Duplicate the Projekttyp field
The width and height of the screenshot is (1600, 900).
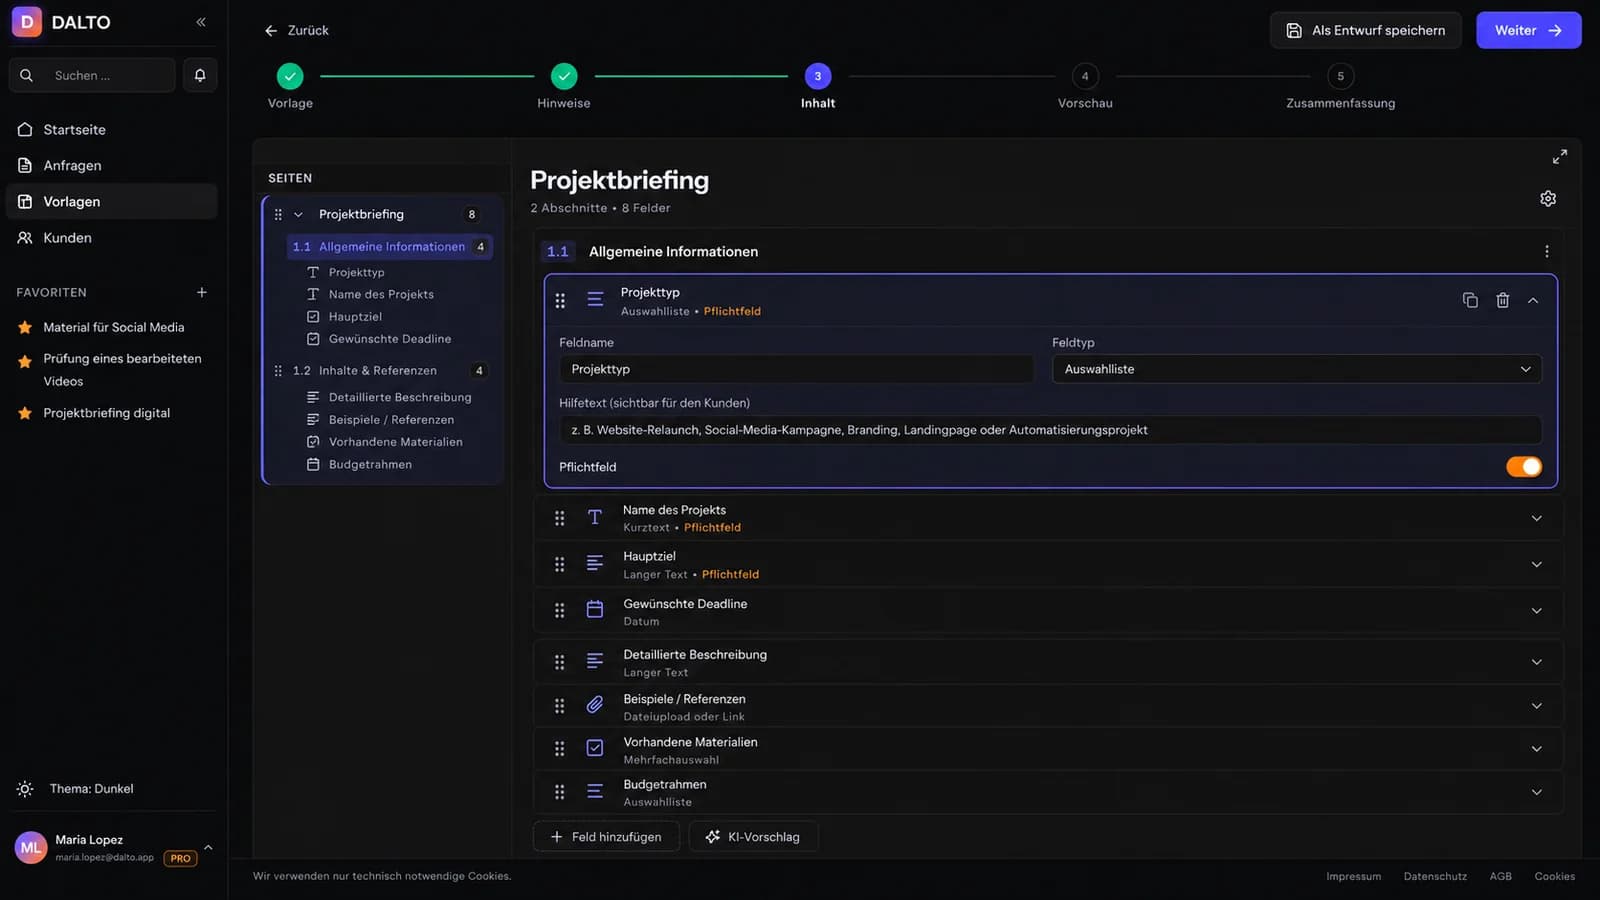click(1470, 300)
